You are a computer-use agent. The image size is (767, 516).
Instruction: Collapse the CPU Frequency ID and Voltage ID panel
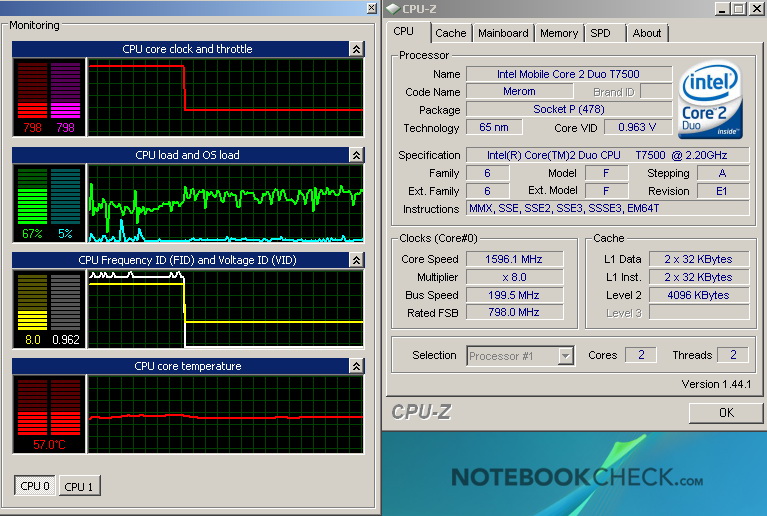click(x=356, y=260)
